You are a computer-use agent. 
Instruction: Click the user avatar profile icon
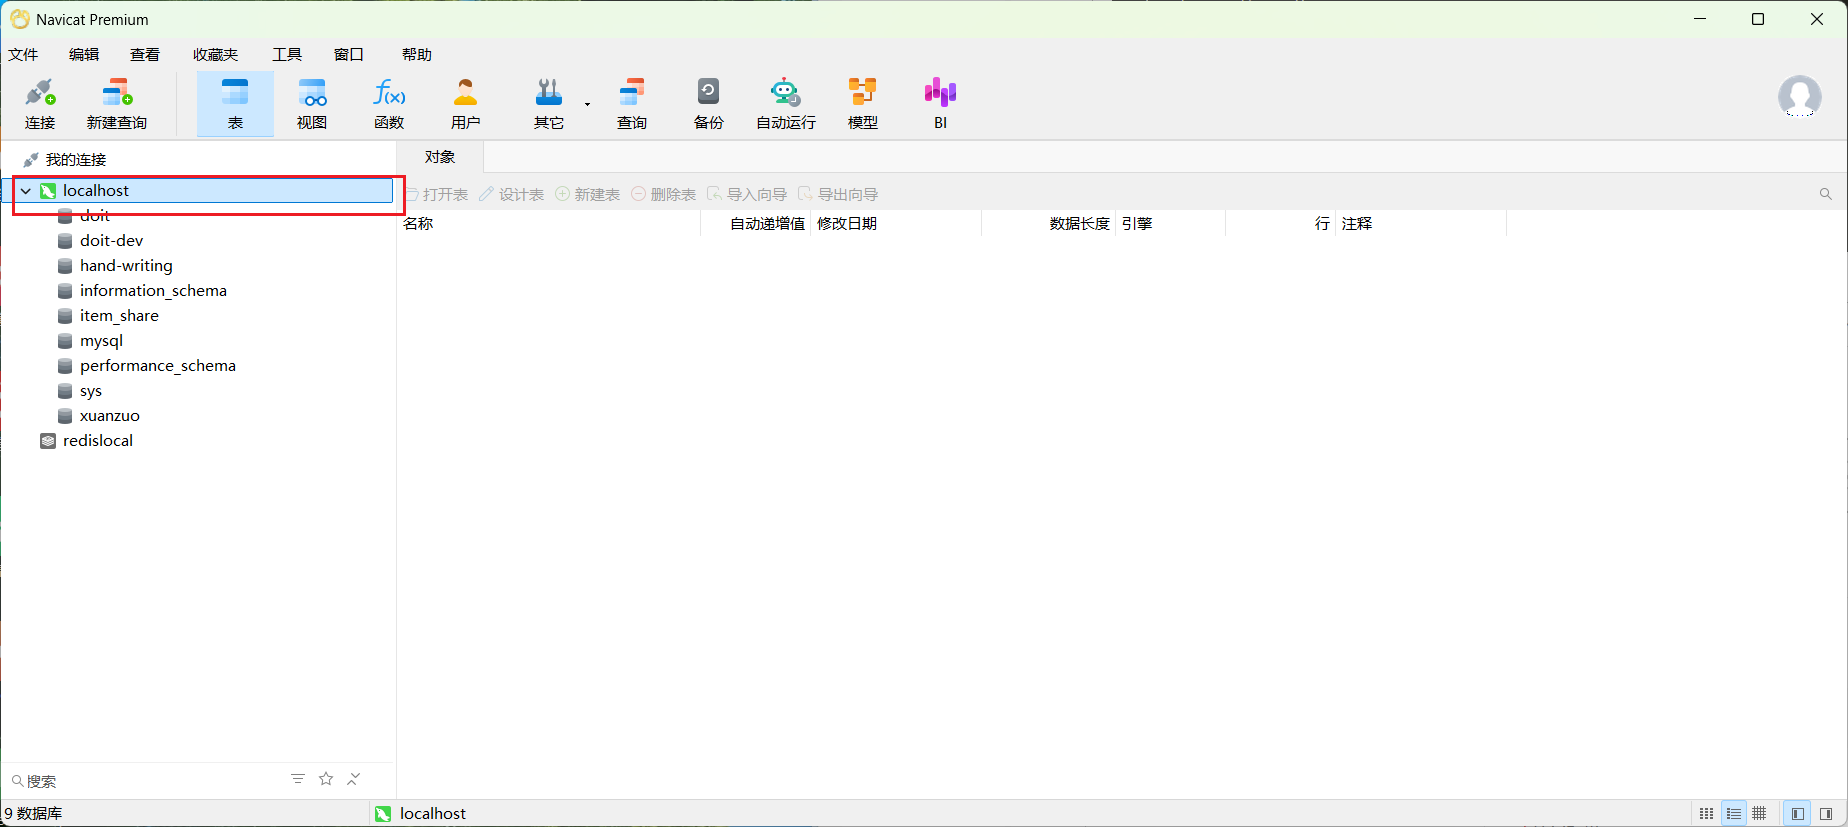pos(1800,97)
